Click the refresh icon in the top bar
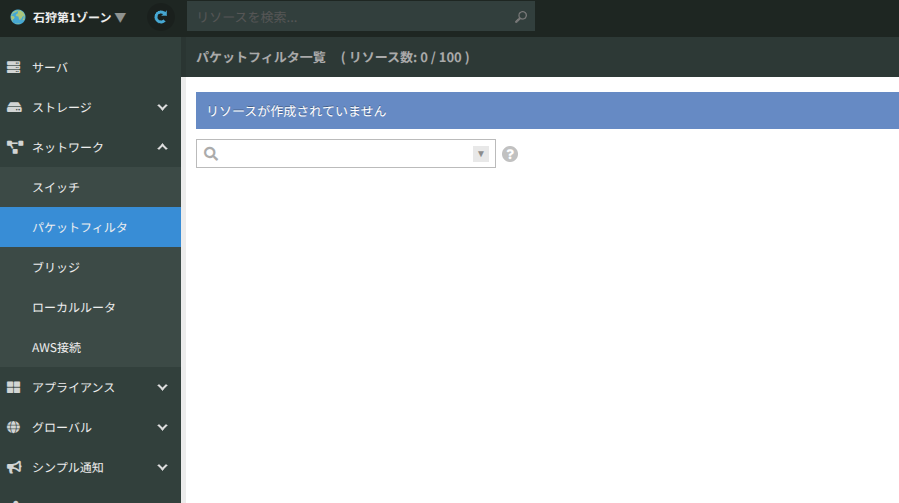899x503 pixels. point(161,17)
